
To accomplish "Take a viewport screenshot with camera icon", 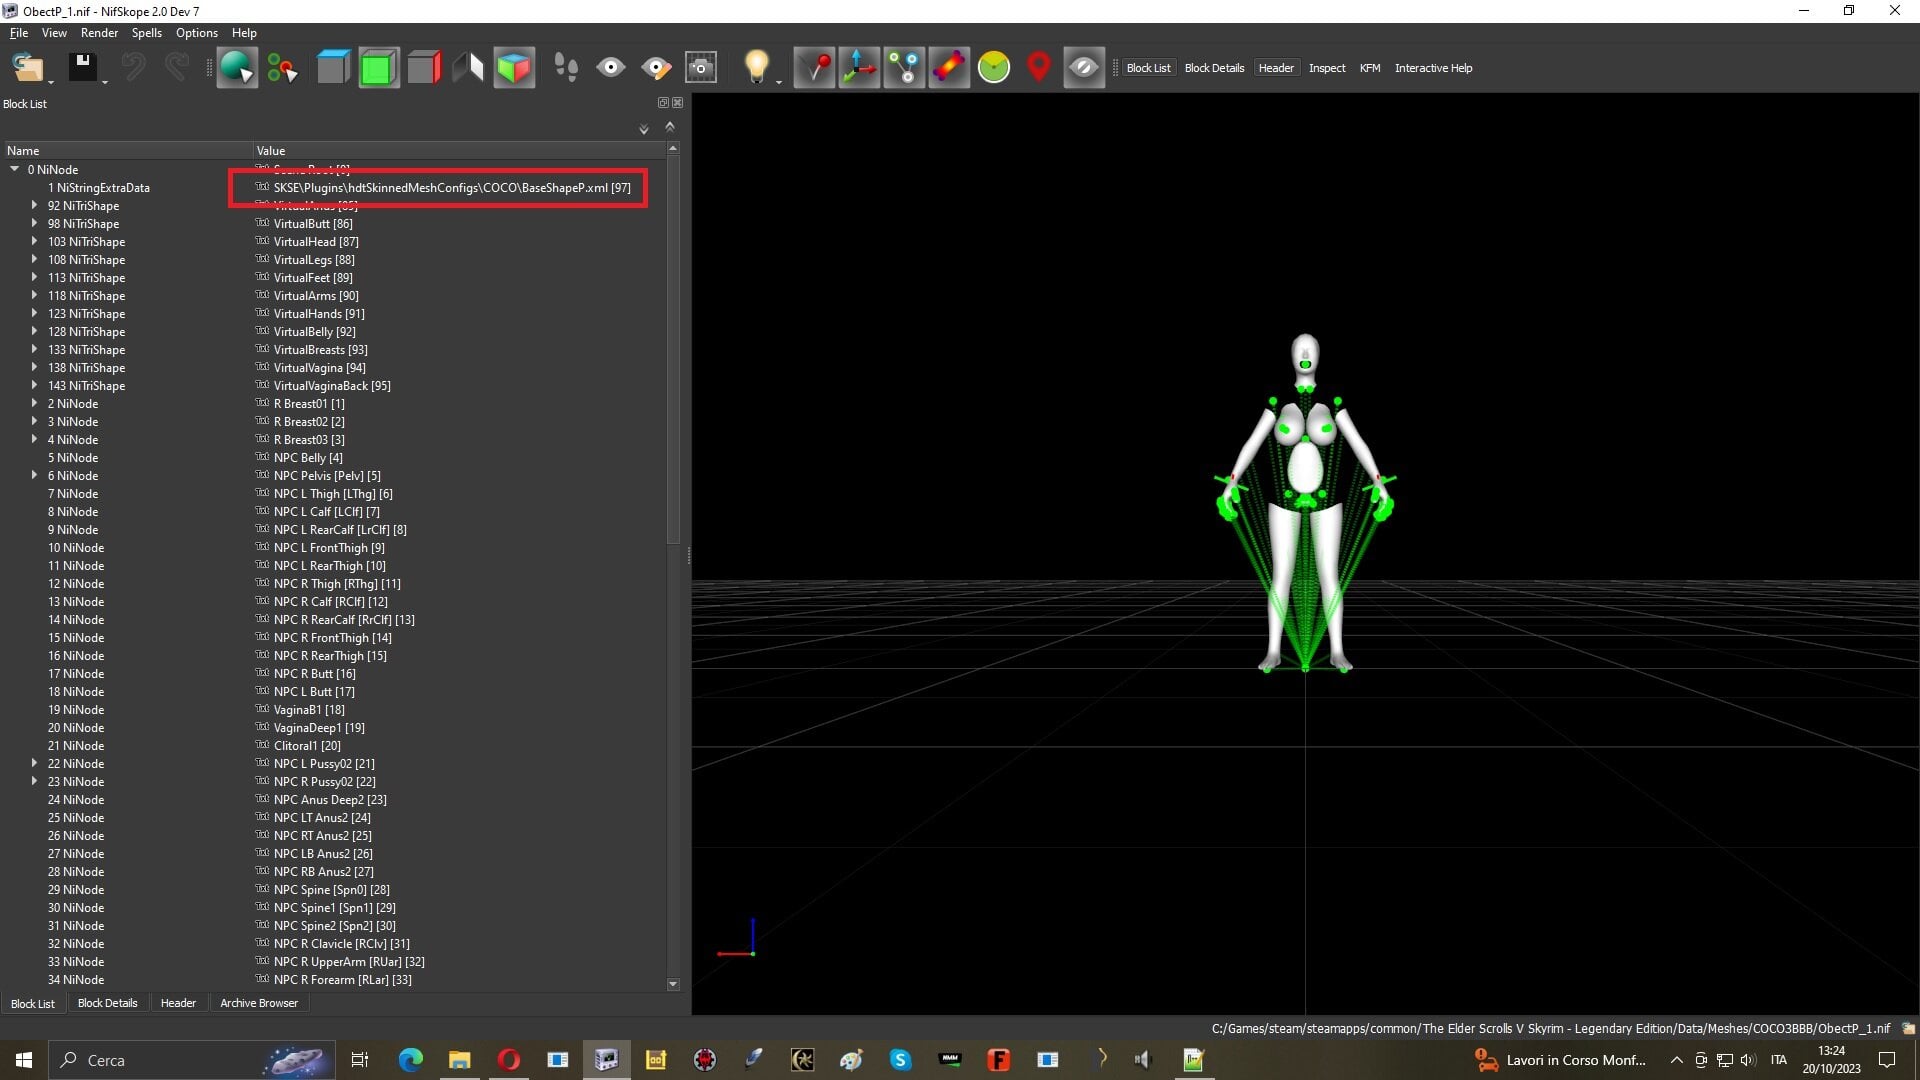I will 701,68.
